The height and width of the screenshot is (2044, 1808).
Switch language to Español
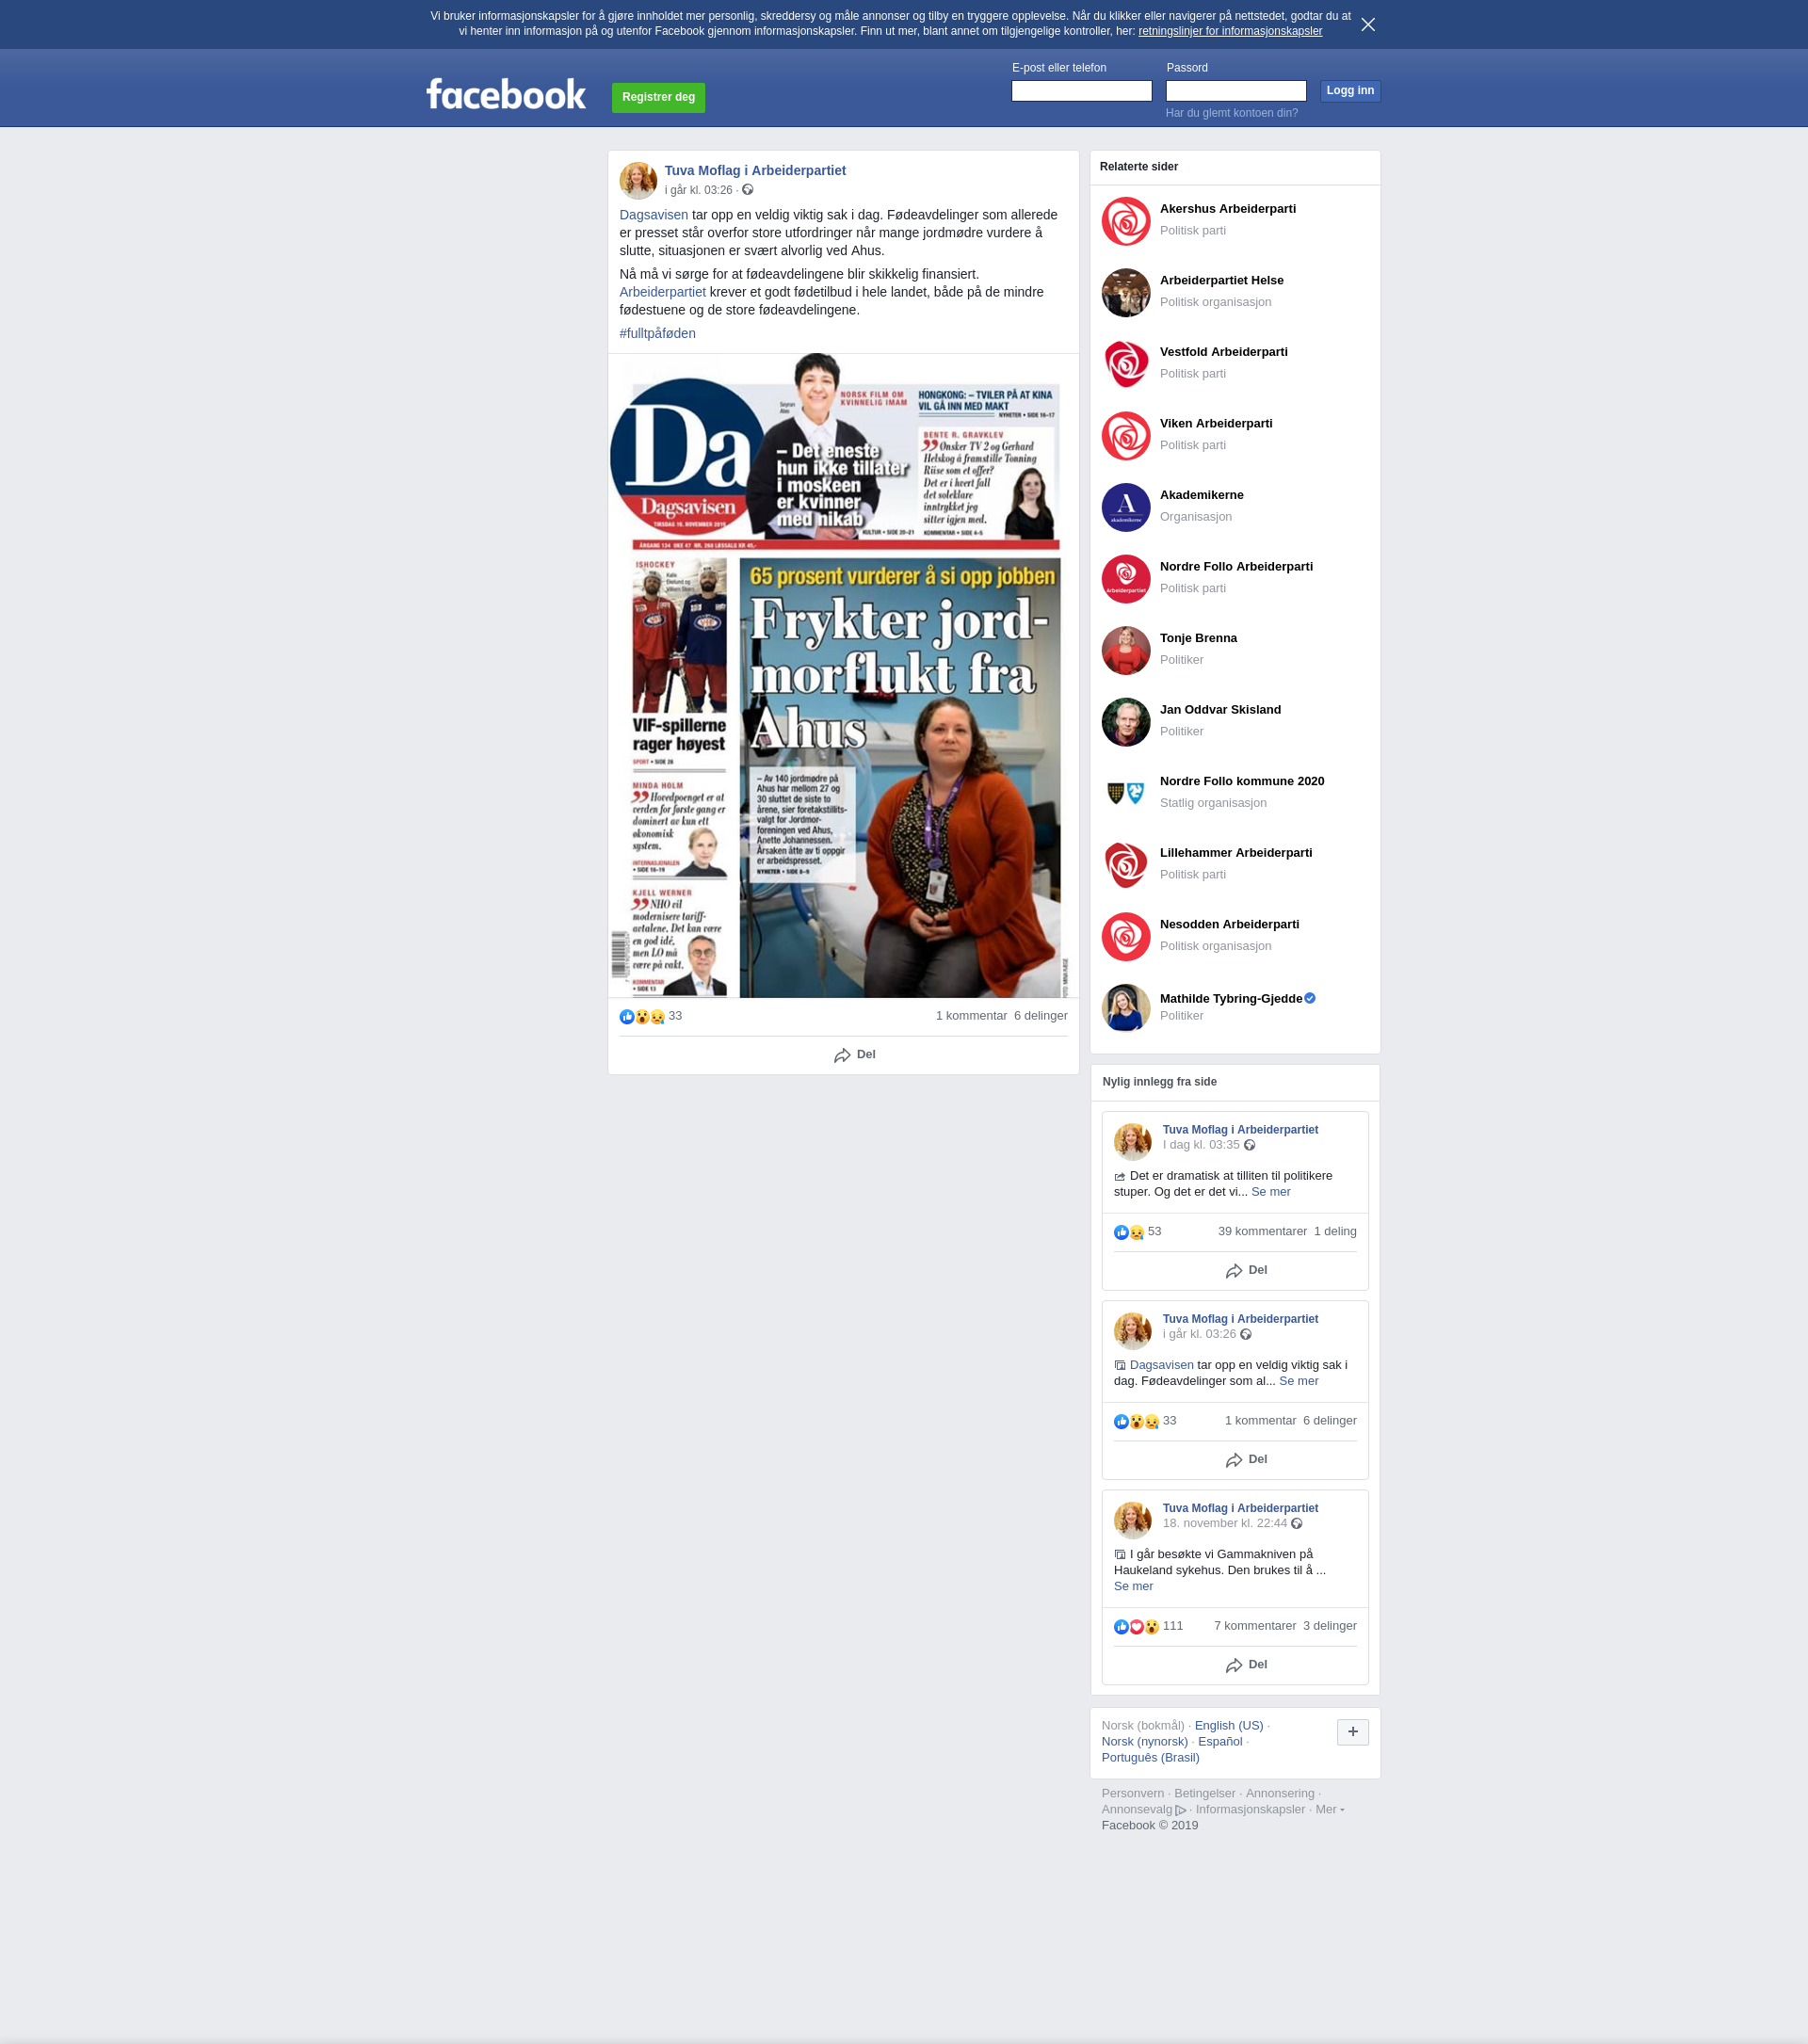coord(1219,1742)
